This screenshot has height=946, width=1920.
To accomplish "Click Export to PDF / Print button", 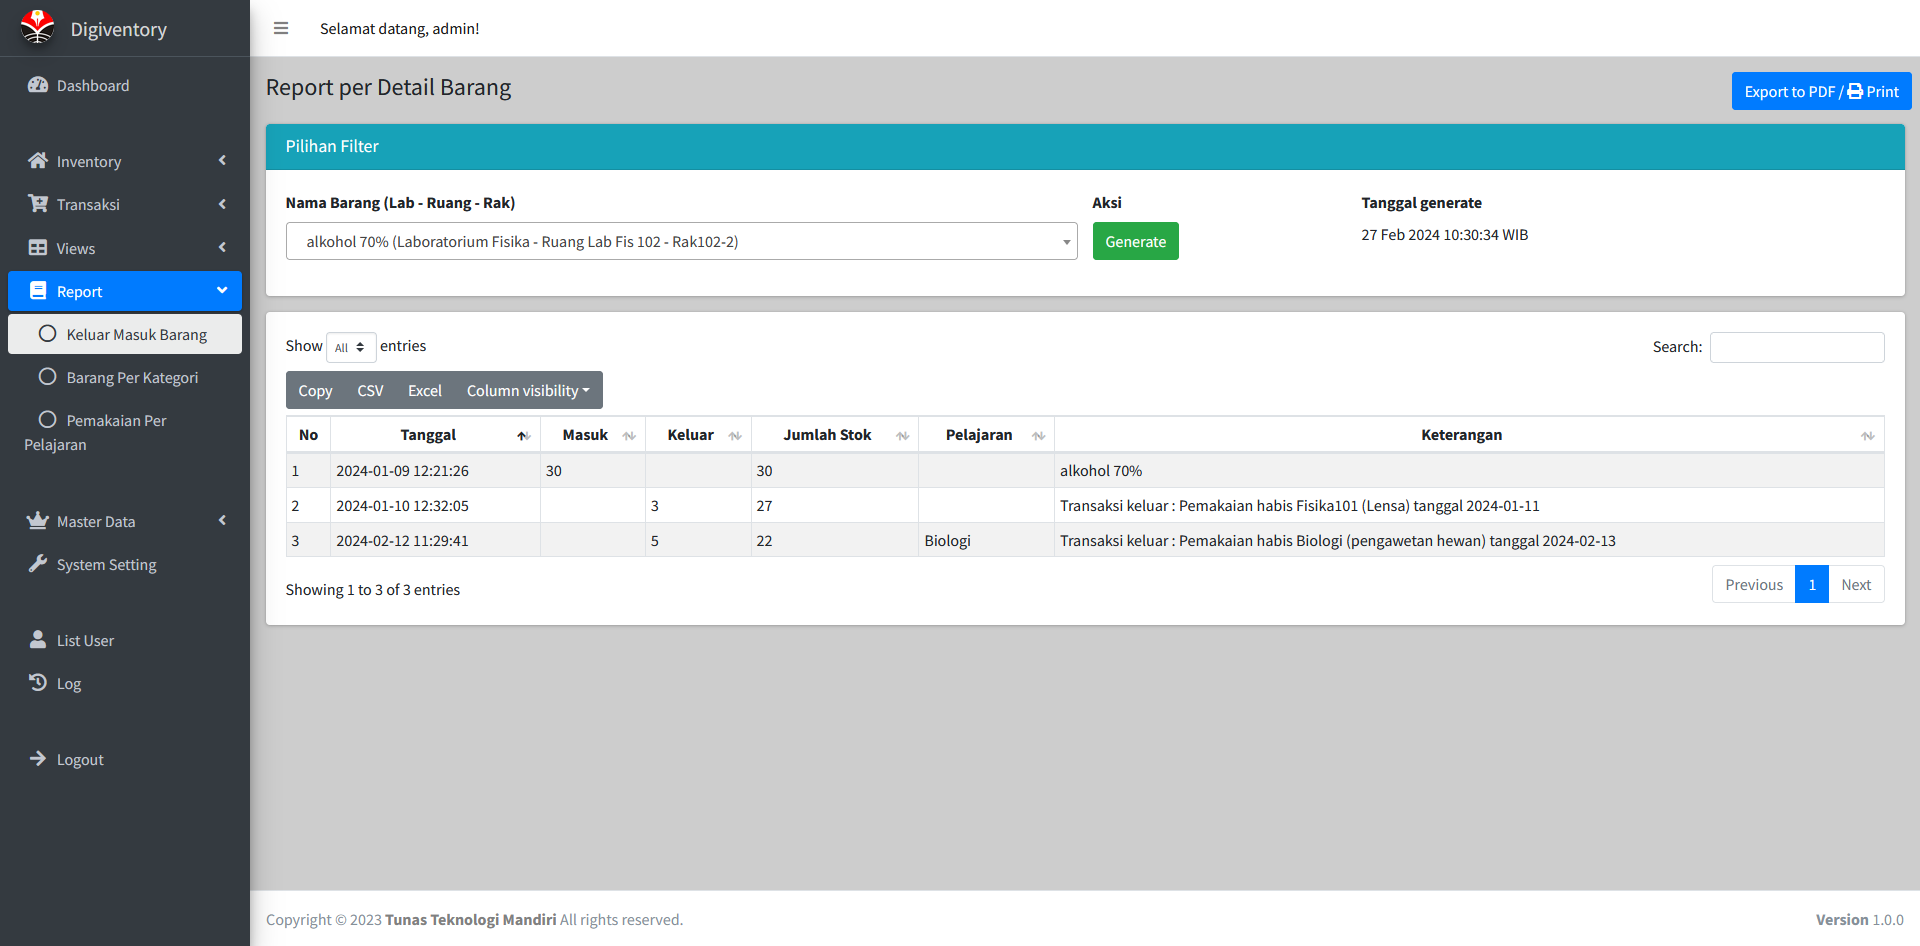I will tap(1820, 91).
